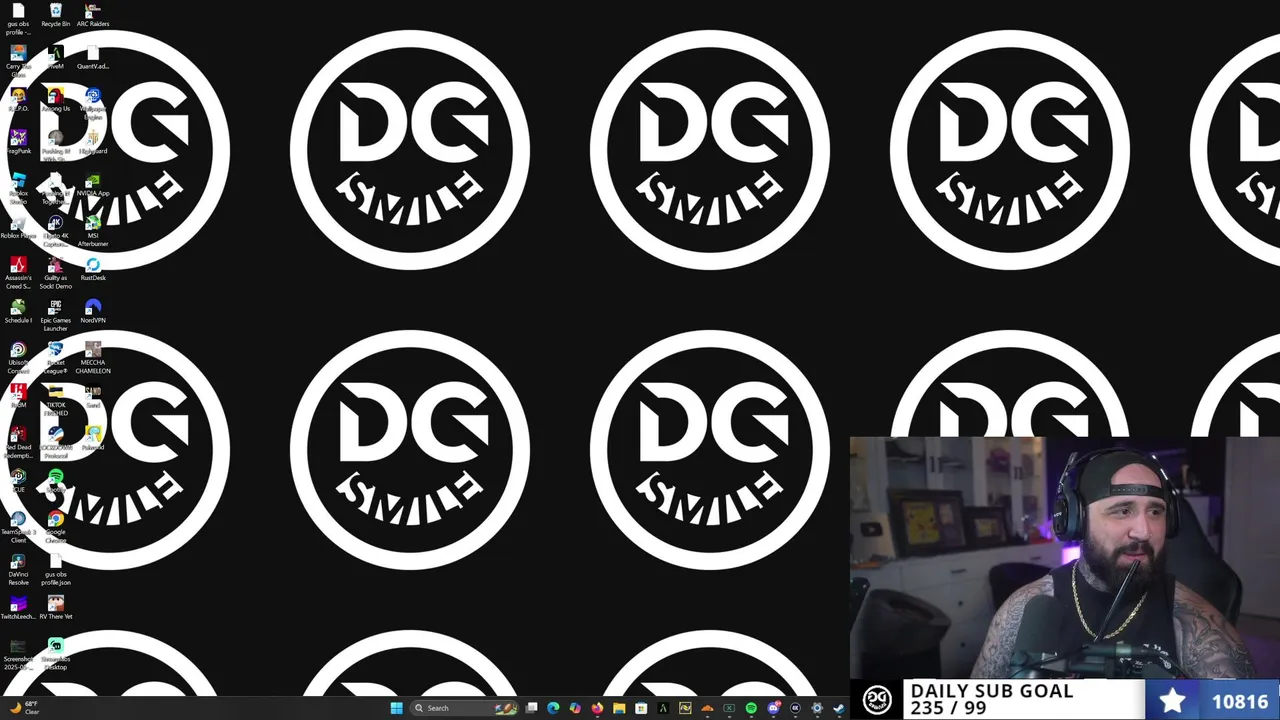Select the TIKTOK FINISHED folder
This screenshot has width=1280, height=720.
point(56,400)
